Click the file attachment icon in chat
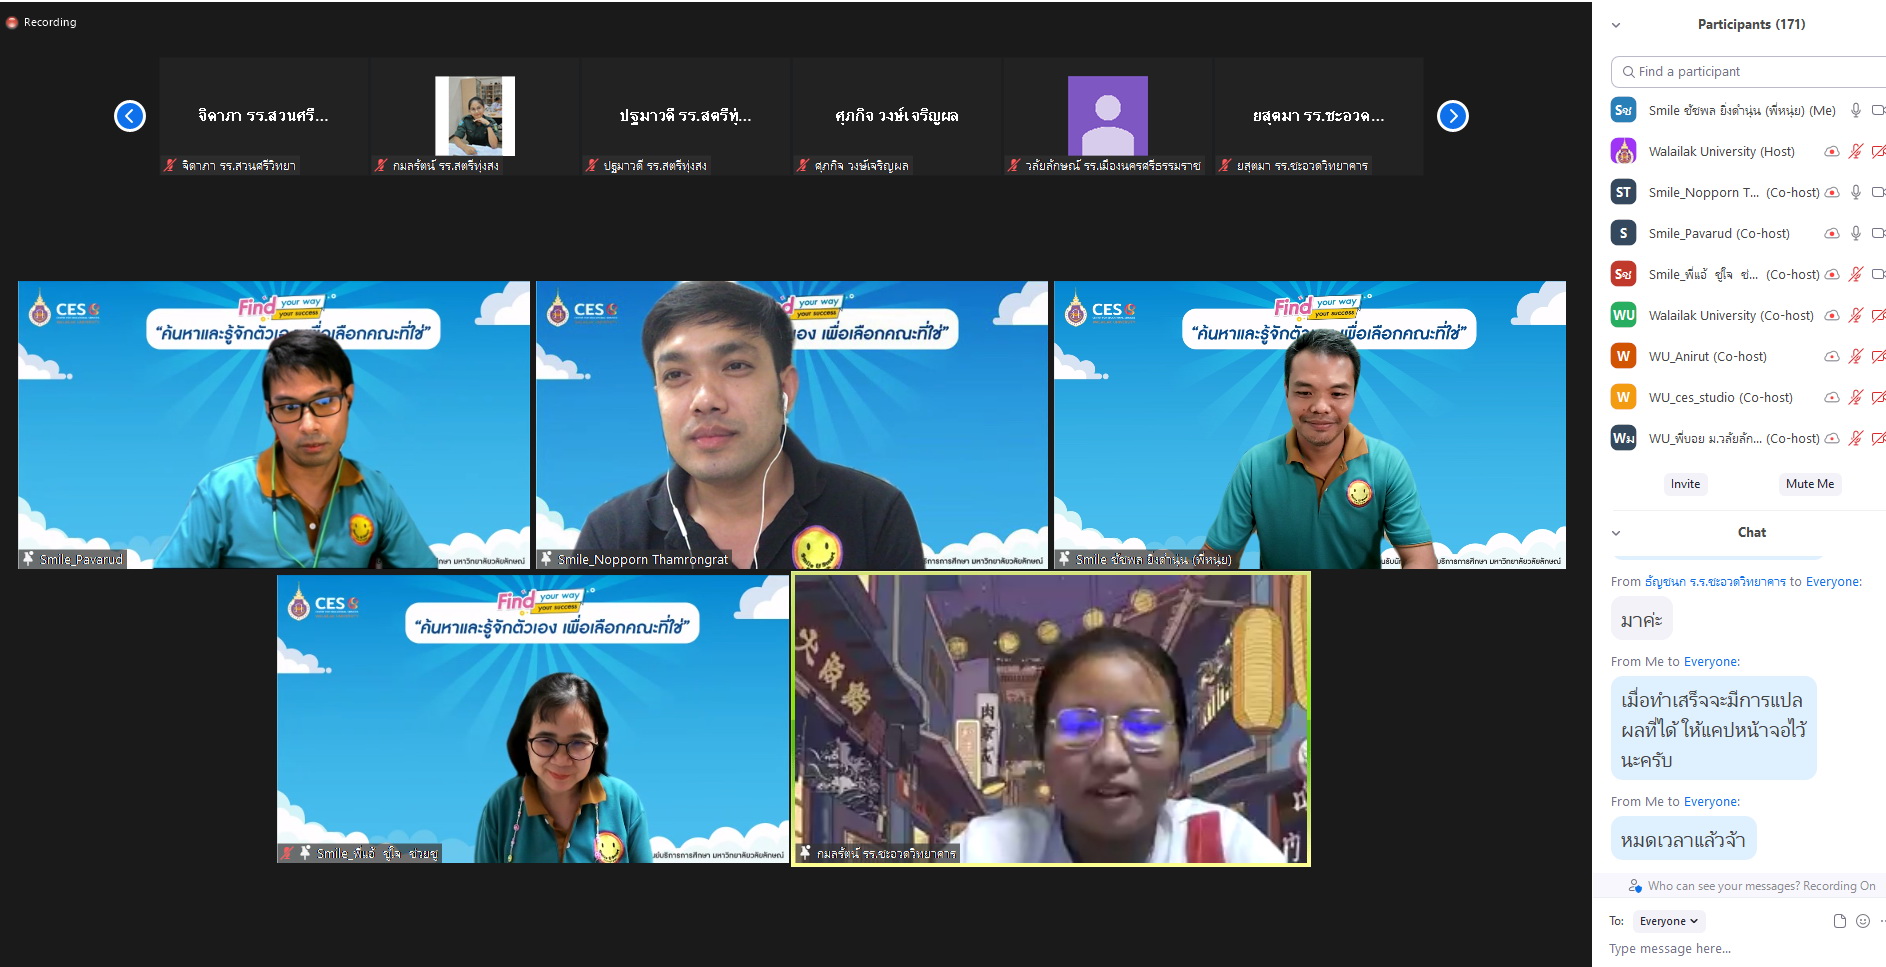This screenshot has height=967, width=1886. coord(1839,921)
